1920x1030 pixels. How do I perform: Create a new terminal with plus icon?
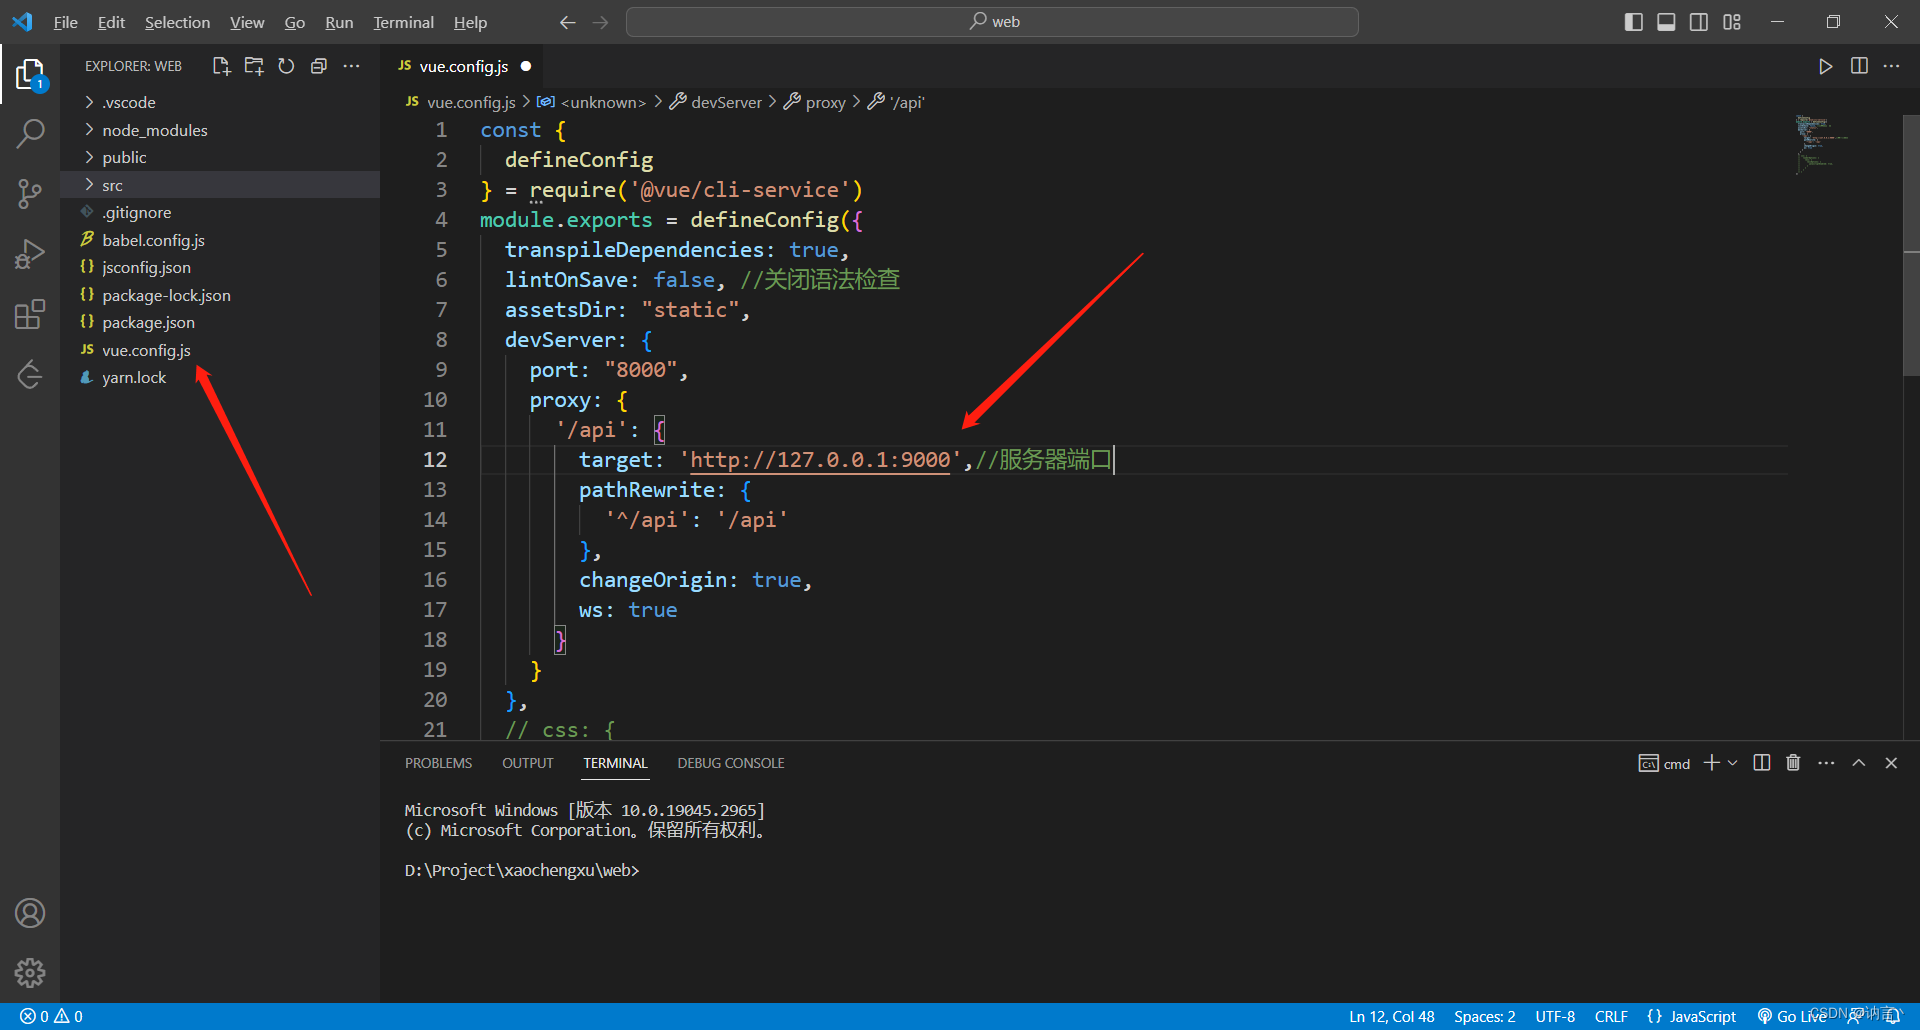[1712, 763]
